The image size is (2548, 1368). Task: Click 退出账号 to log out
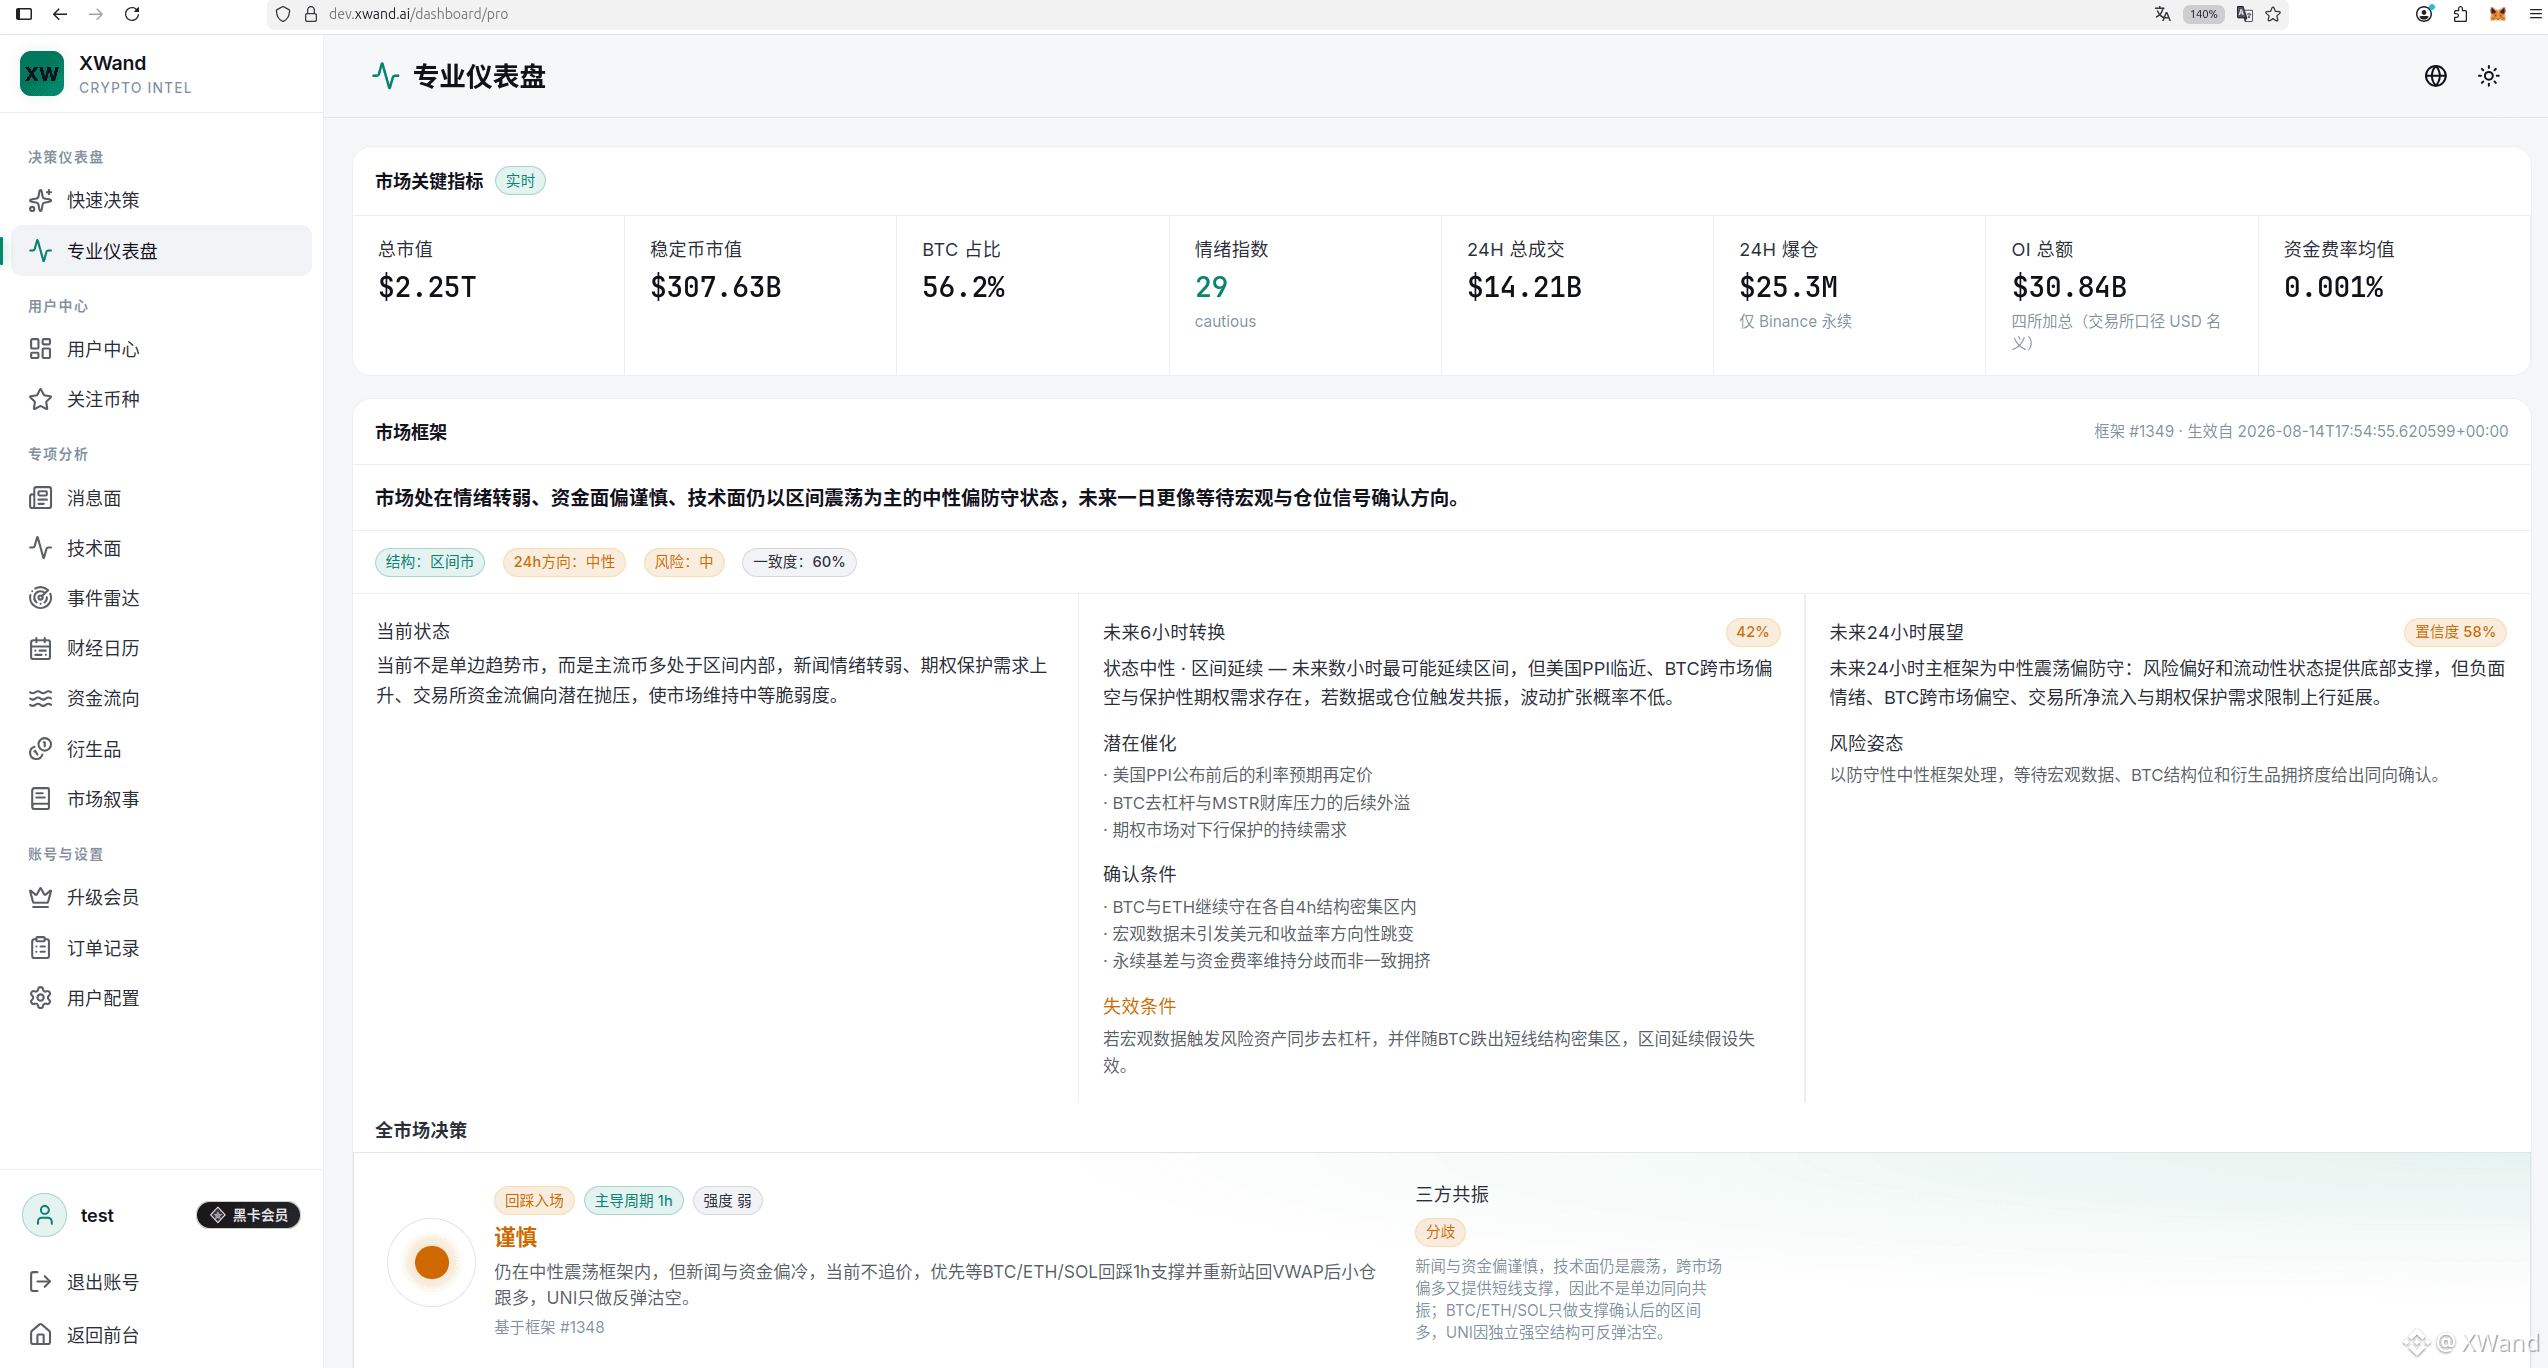tap(160, 1282)
